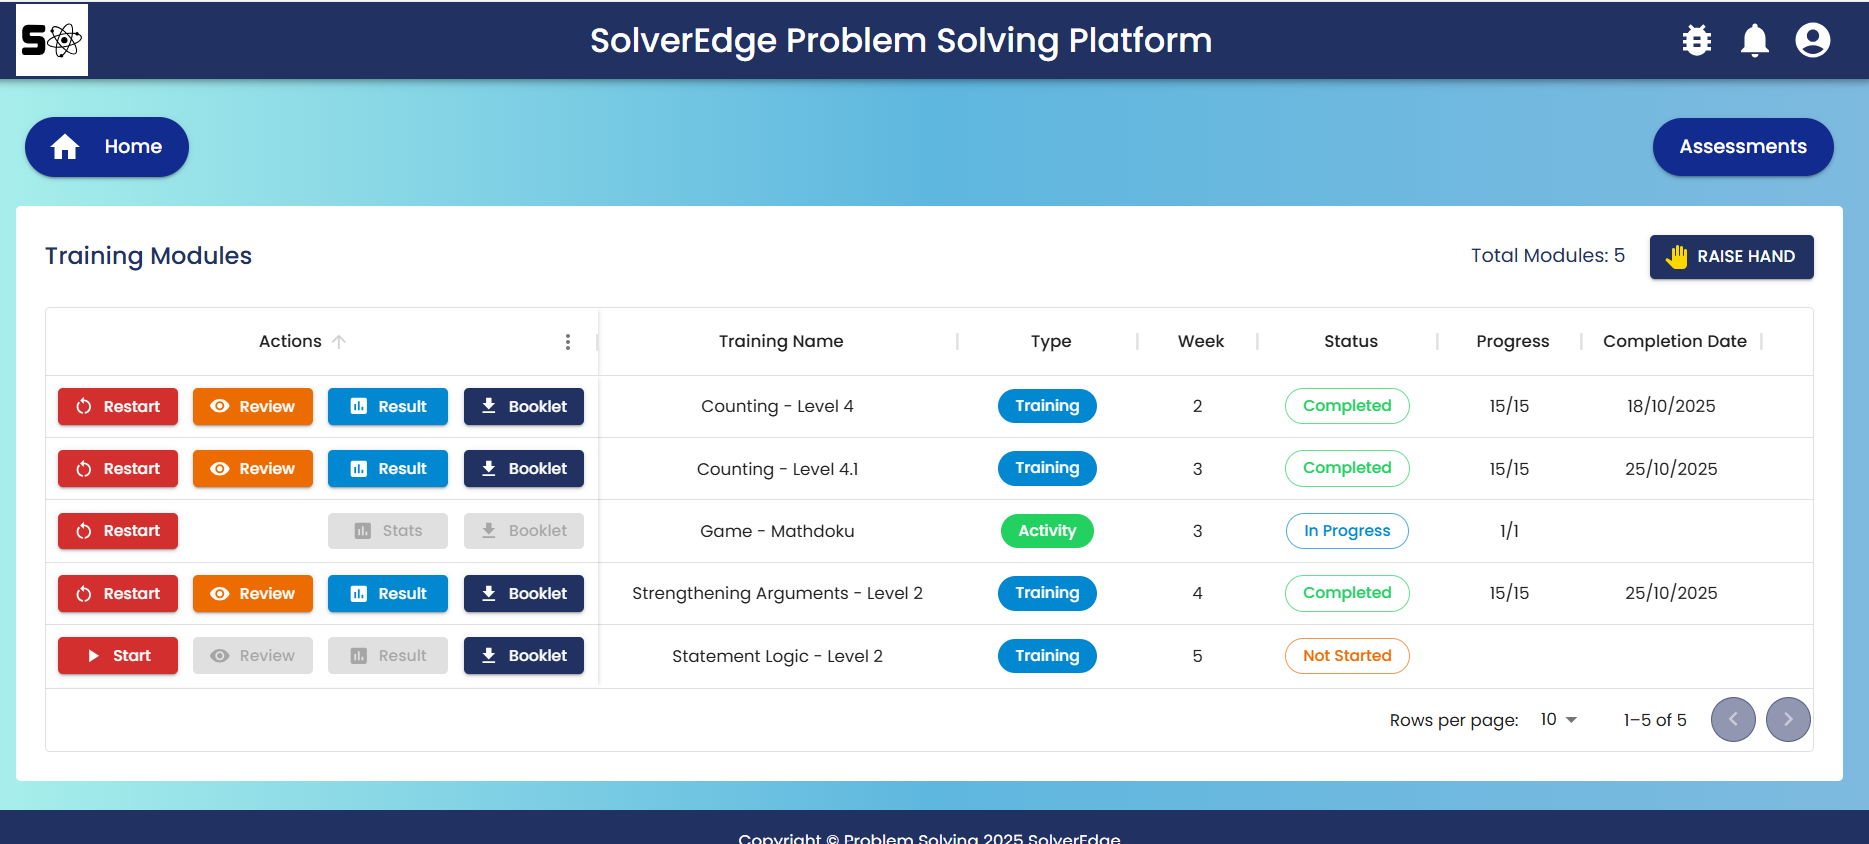Download Booklet for Statement Logic - Level 2

point(523,656)
